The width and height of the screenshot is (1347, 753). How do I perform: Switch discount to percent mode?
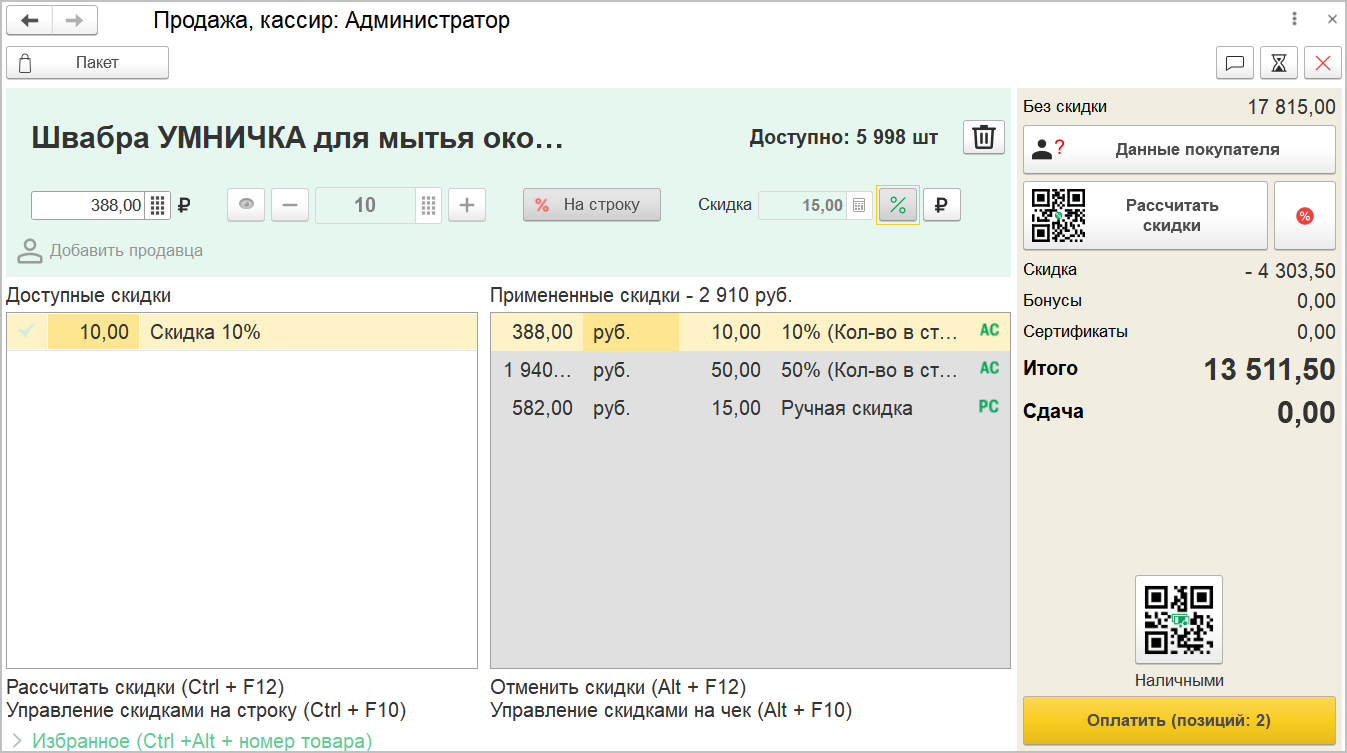[x=897, y=205]
